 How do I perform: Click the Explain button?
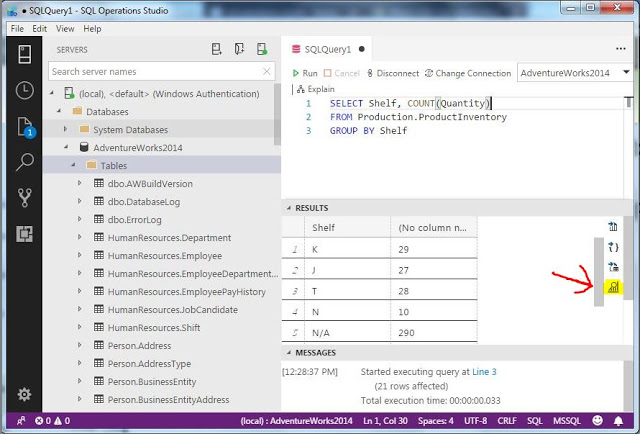[x=316, y=89]
